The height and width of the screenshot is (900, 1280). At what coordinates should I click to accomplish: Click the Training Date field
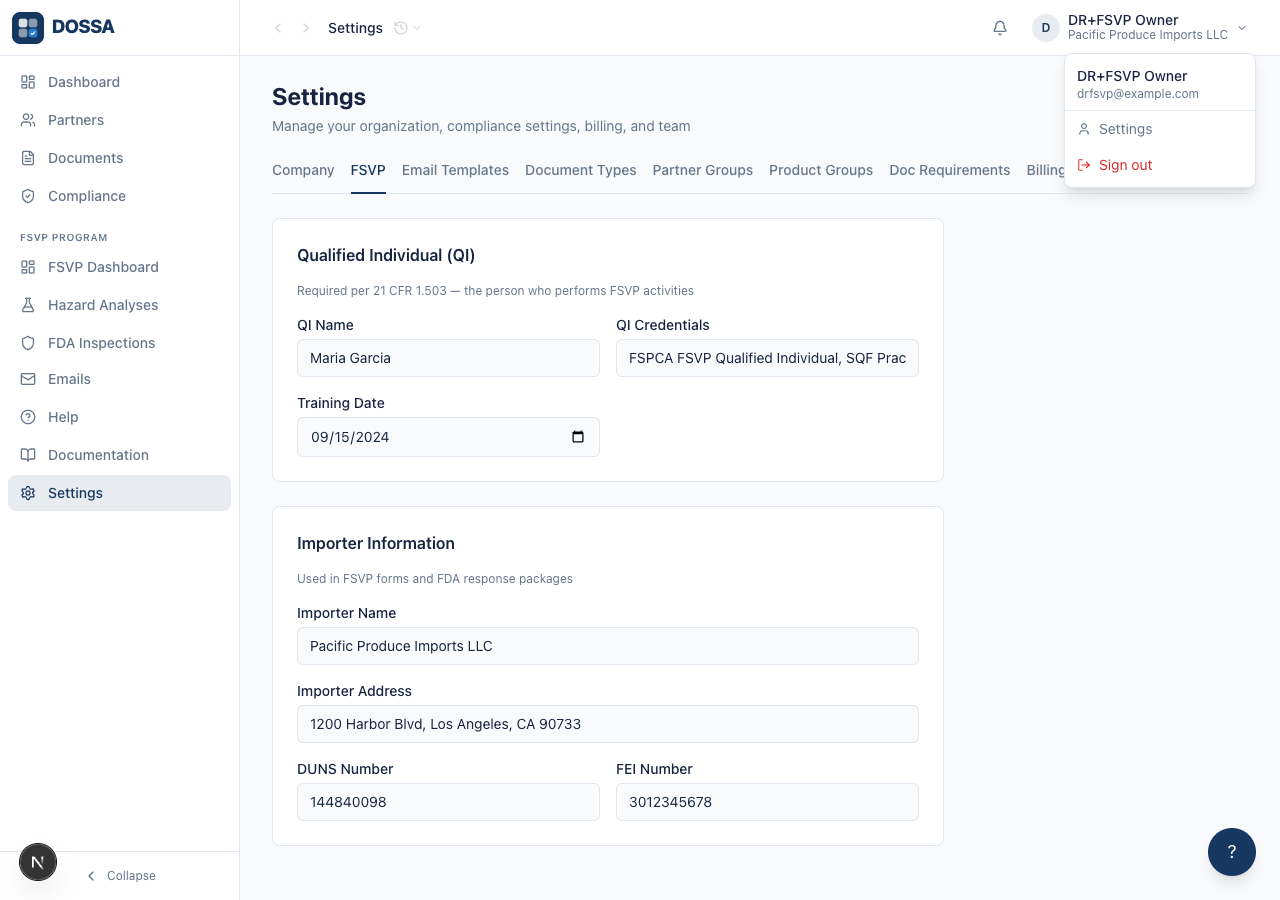[x=448, y=437]
